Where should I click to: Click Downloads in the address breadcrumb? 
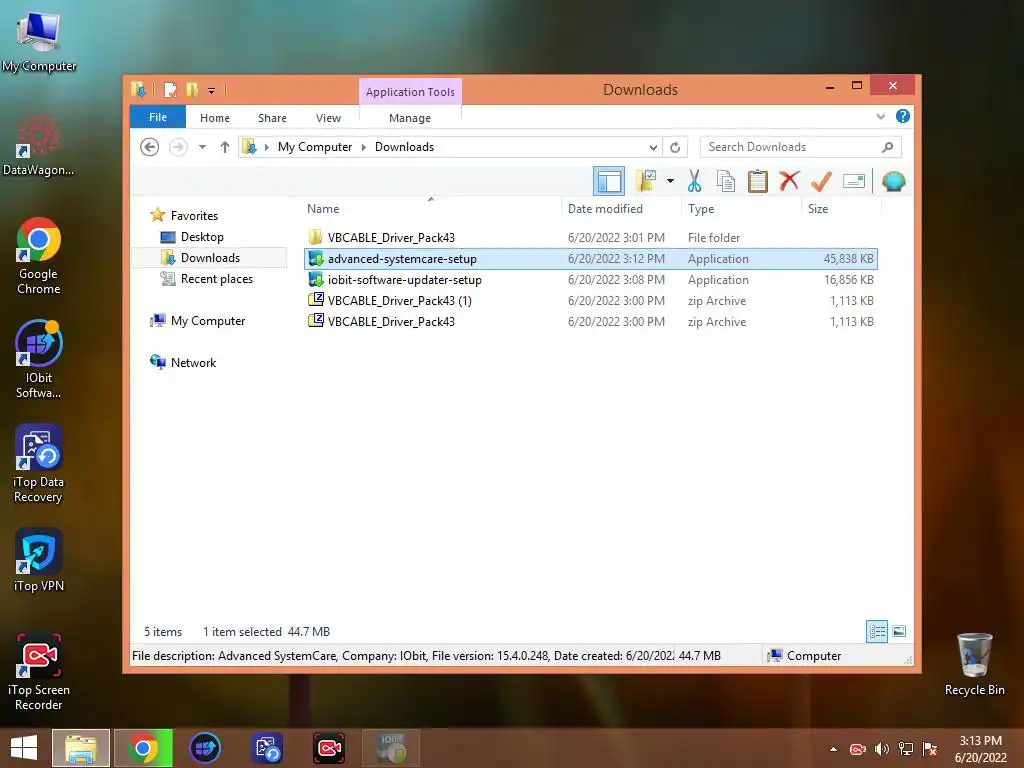404,147
